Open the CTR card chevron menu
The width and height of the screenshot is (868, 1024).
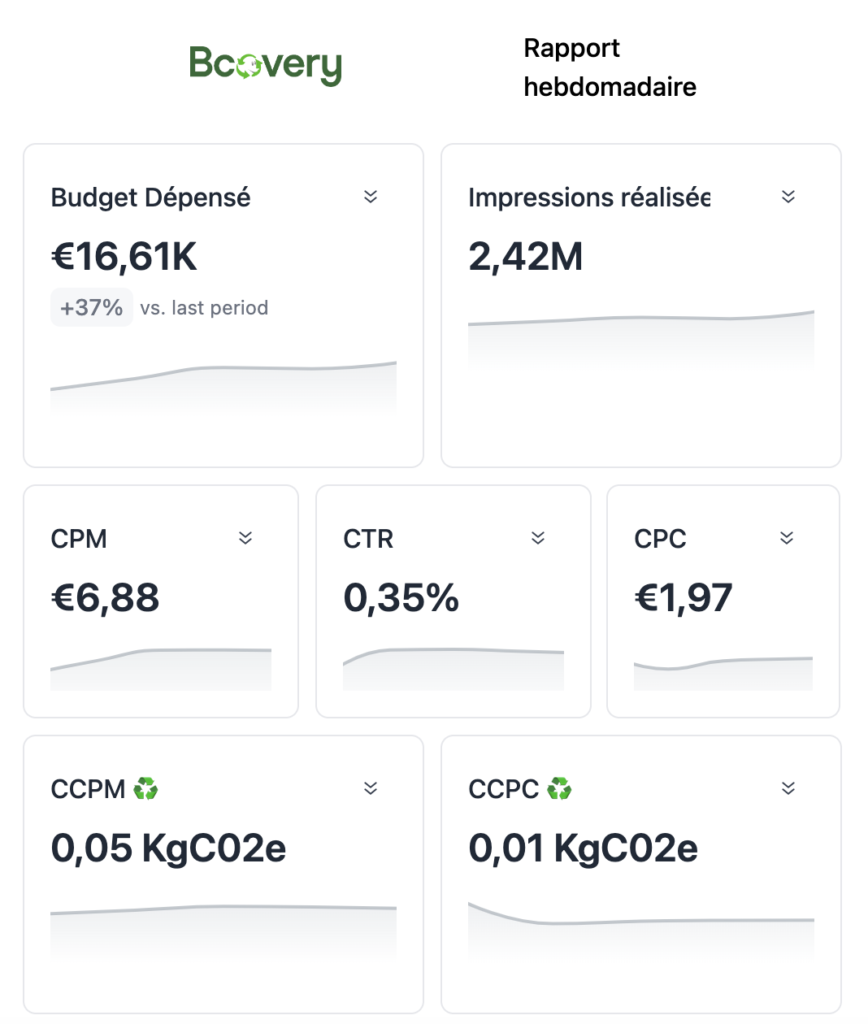point(538,537)
